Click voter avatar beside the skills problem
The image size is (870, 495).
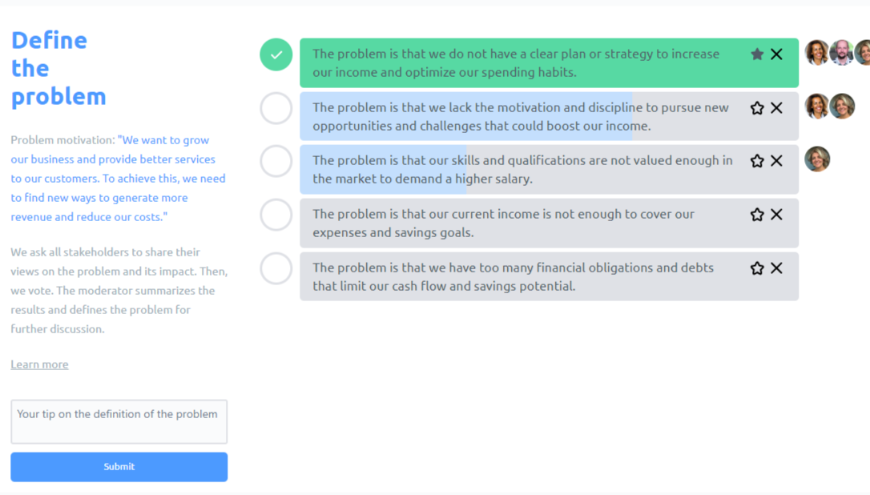click(x=817, y=159)
